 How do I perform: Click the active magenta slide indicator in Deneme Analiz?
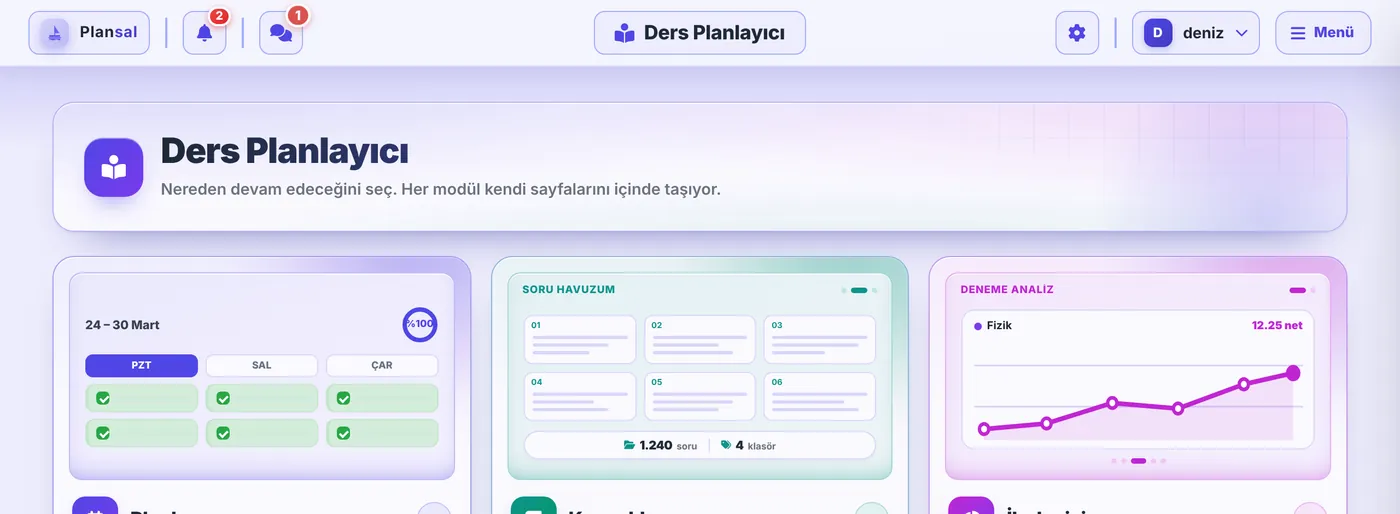(x=1298, y=290)
